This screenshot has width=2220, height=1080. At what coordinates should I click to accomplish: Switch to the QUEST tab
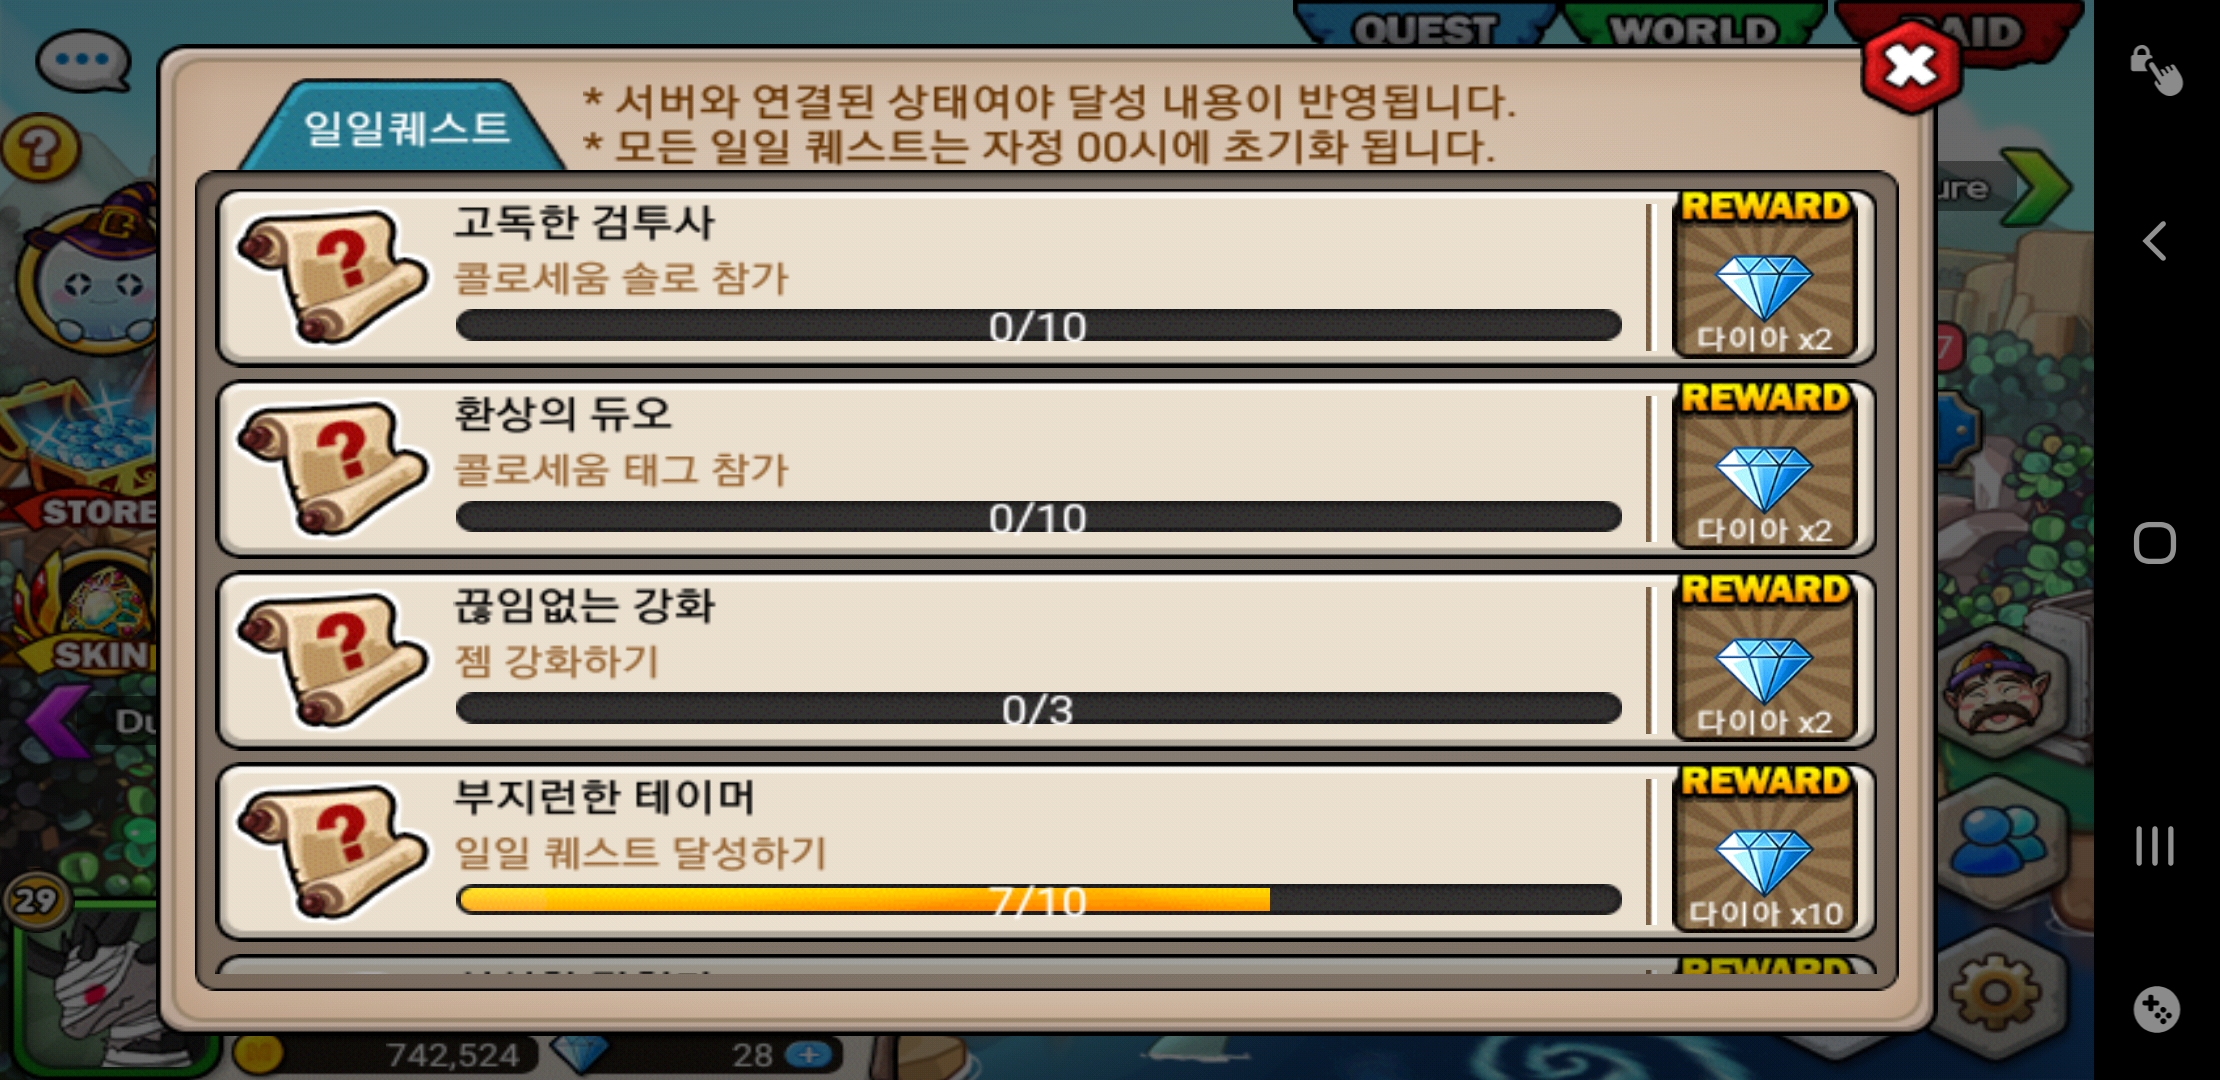[1424, 28]
